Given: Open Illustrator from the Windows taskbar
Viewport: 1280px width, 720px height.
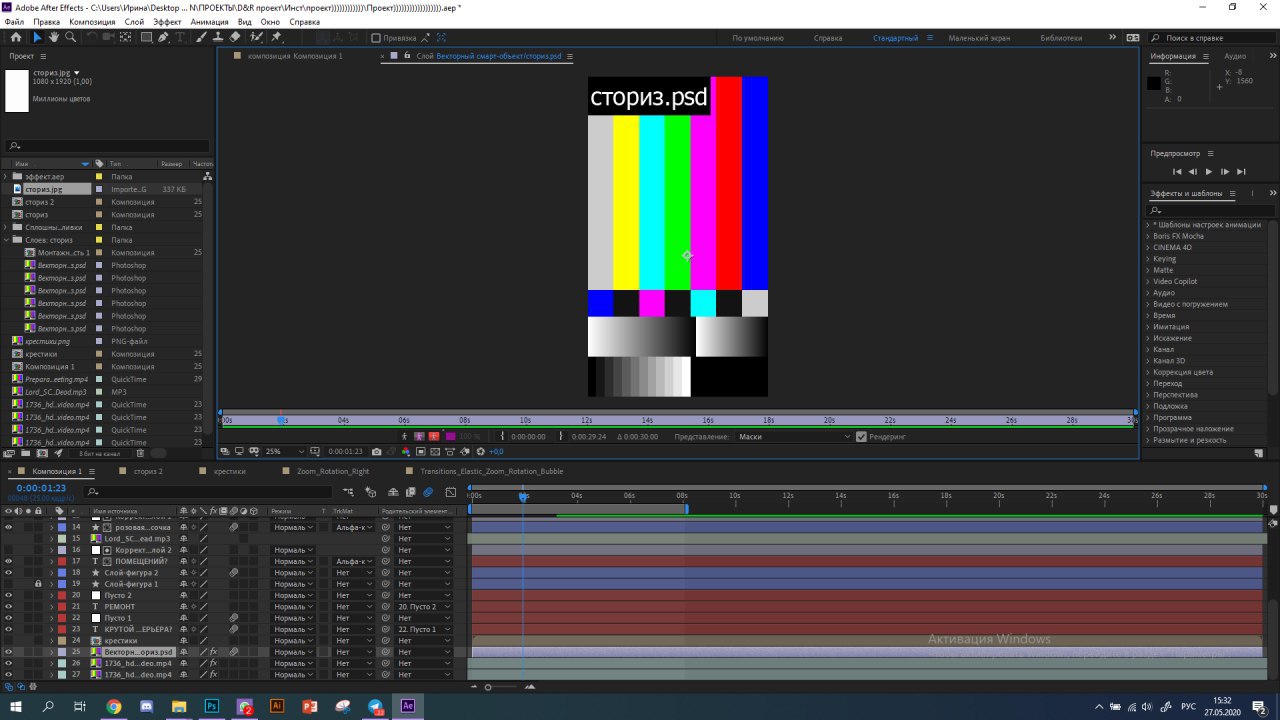Looking at the screenshot, I should coord(277,706).
